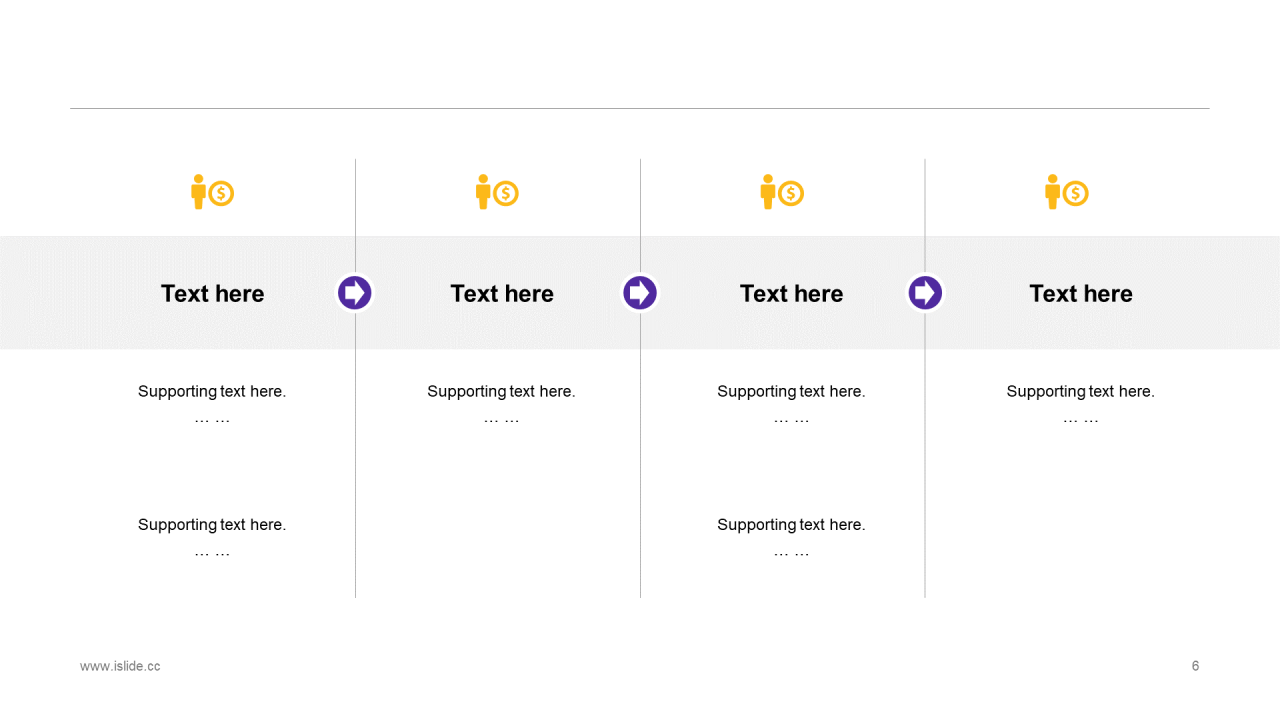Select the fourth column's 'Text here' heading
1280x720 pixels.
[1081, 293]
